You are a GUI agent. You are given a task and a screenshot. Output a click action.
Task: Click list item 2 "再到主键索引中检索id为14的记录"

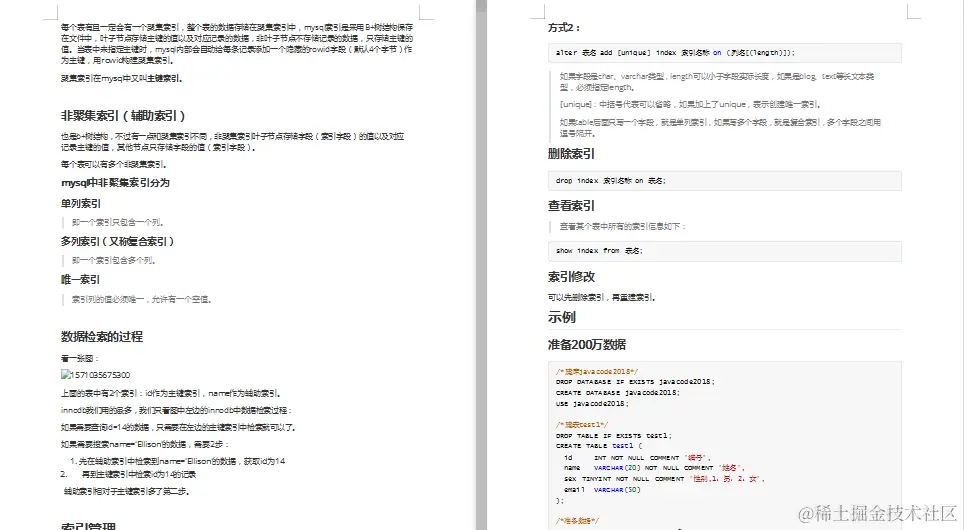pyautogui.click(x=139, y=474)
